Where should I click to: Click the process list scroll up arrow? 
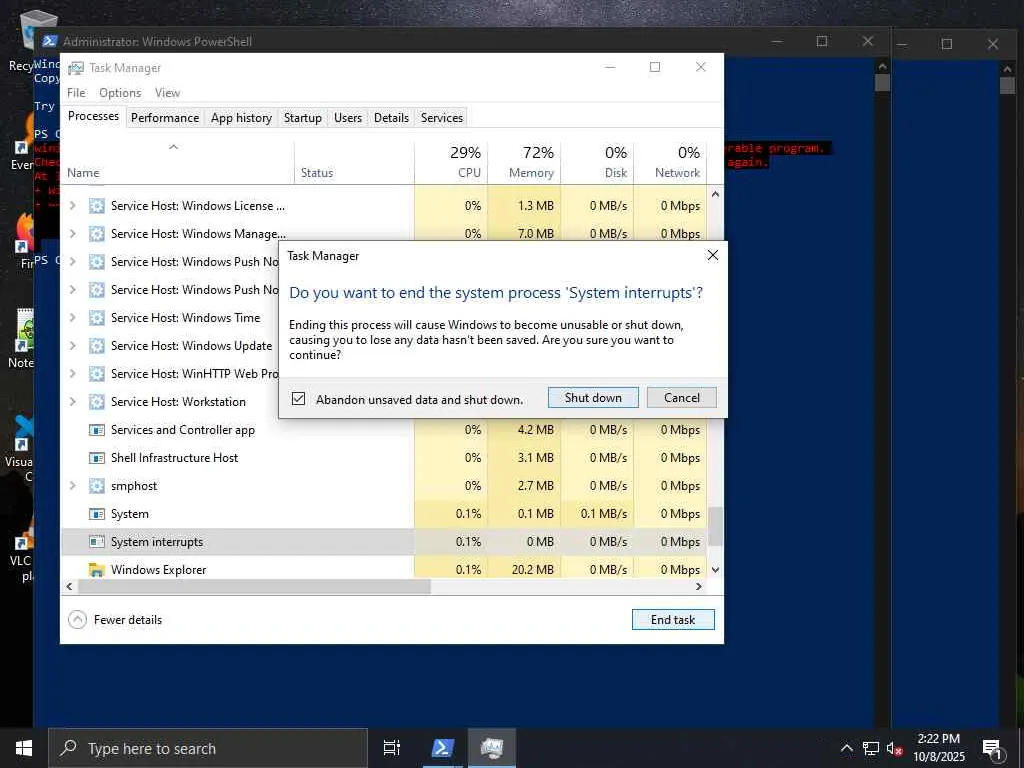(x=715, y=195)
